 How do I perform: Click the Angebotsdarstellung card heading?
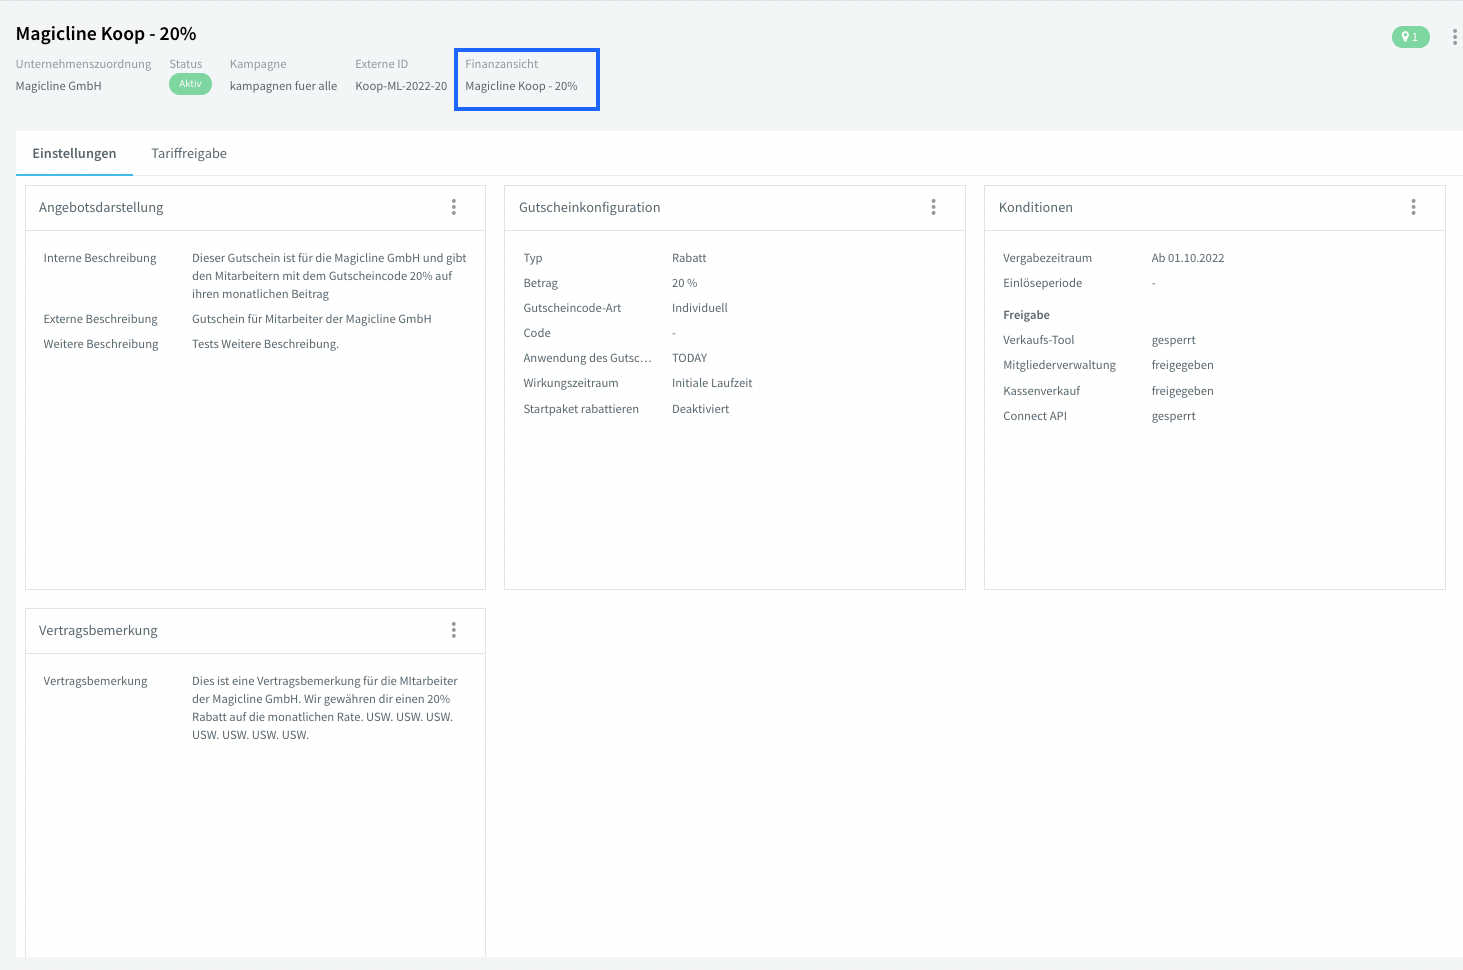101,207
